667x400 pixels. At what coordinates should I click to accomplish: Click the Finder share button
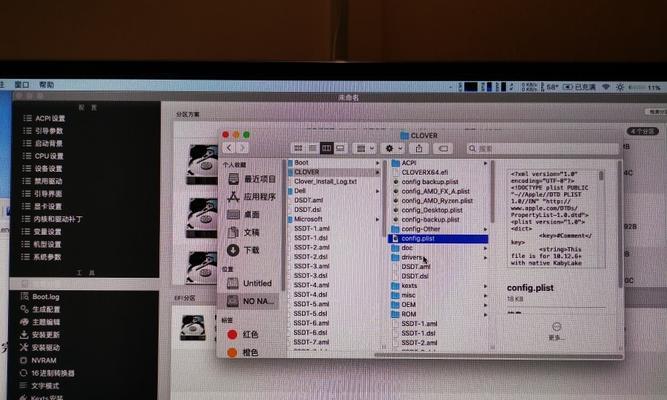tap(419, 148)
